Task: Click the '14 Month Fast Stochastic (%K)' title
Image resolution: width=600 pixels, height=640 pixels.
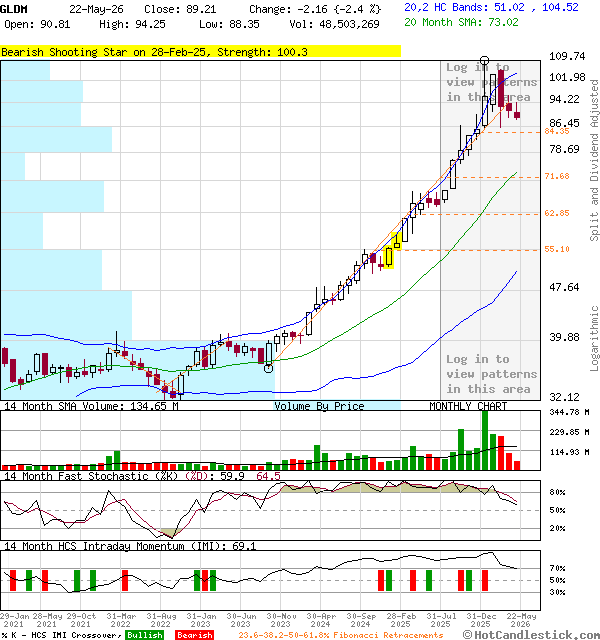Action: tap(91, 476)
